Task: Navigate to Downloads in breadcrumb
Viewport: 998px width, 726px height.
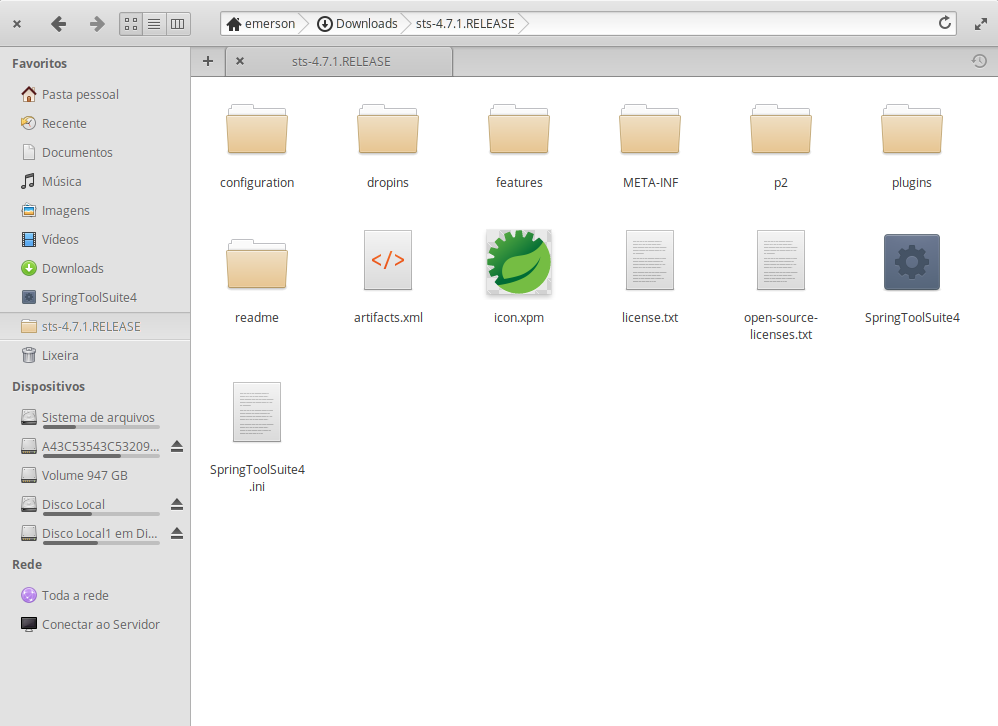Action: point(358,24)
